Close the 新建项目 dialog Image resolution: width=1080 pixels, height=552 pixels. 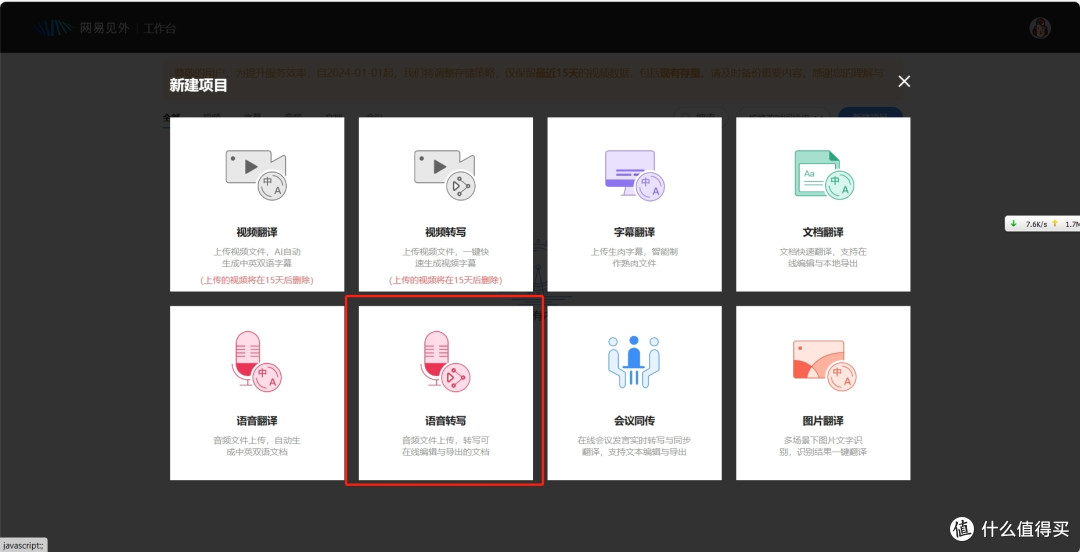coord(904,81)
